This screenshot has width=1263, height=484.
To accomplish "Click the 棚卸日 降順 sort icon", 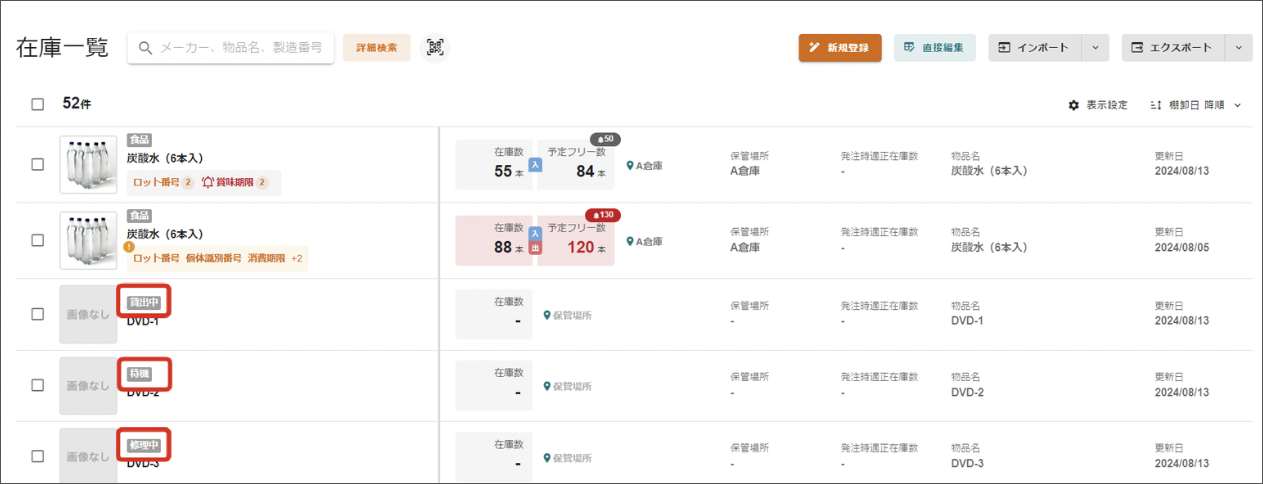I will (1156, 105).
